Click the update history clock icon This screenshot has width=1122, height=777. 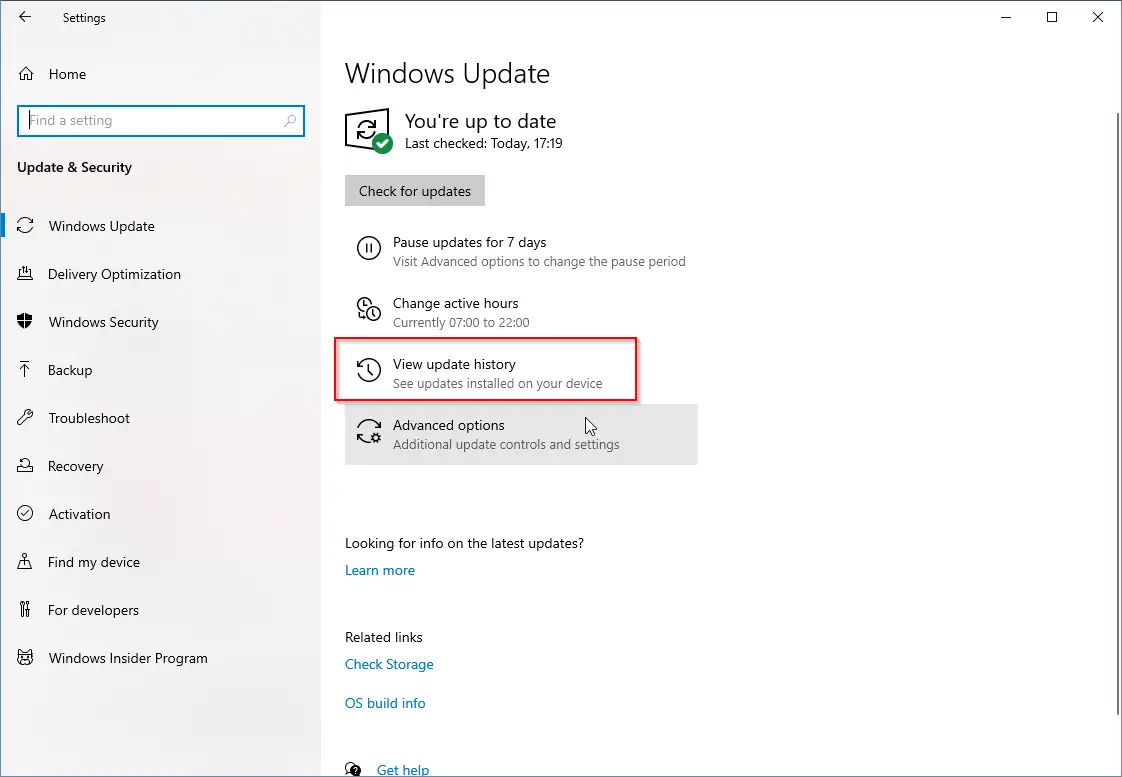click(369, 370)
